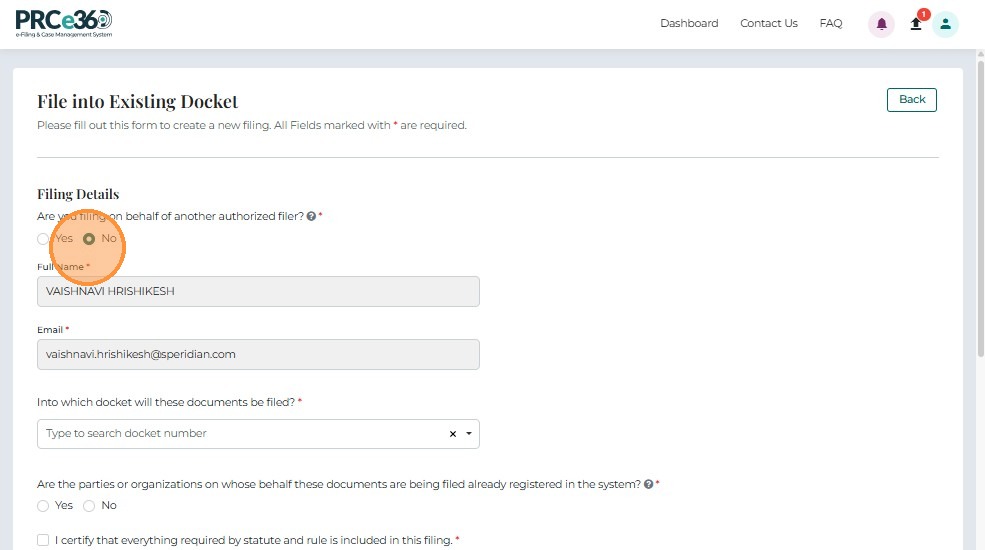Click help icon beside authorized filer question
This screenshot has height=550, width=985.
311,216
